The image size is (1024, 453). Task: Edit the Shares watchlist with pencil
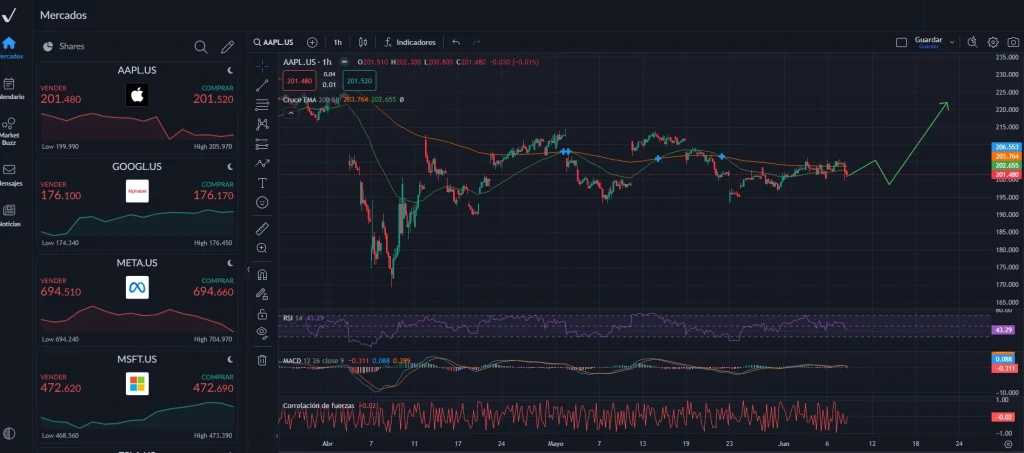point(227,46)
